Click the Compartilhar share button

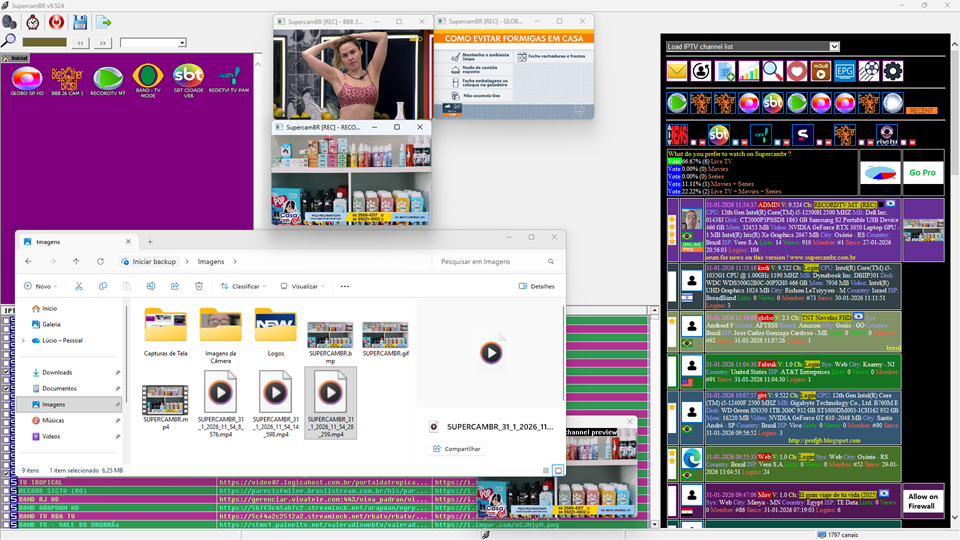point(456,449)
